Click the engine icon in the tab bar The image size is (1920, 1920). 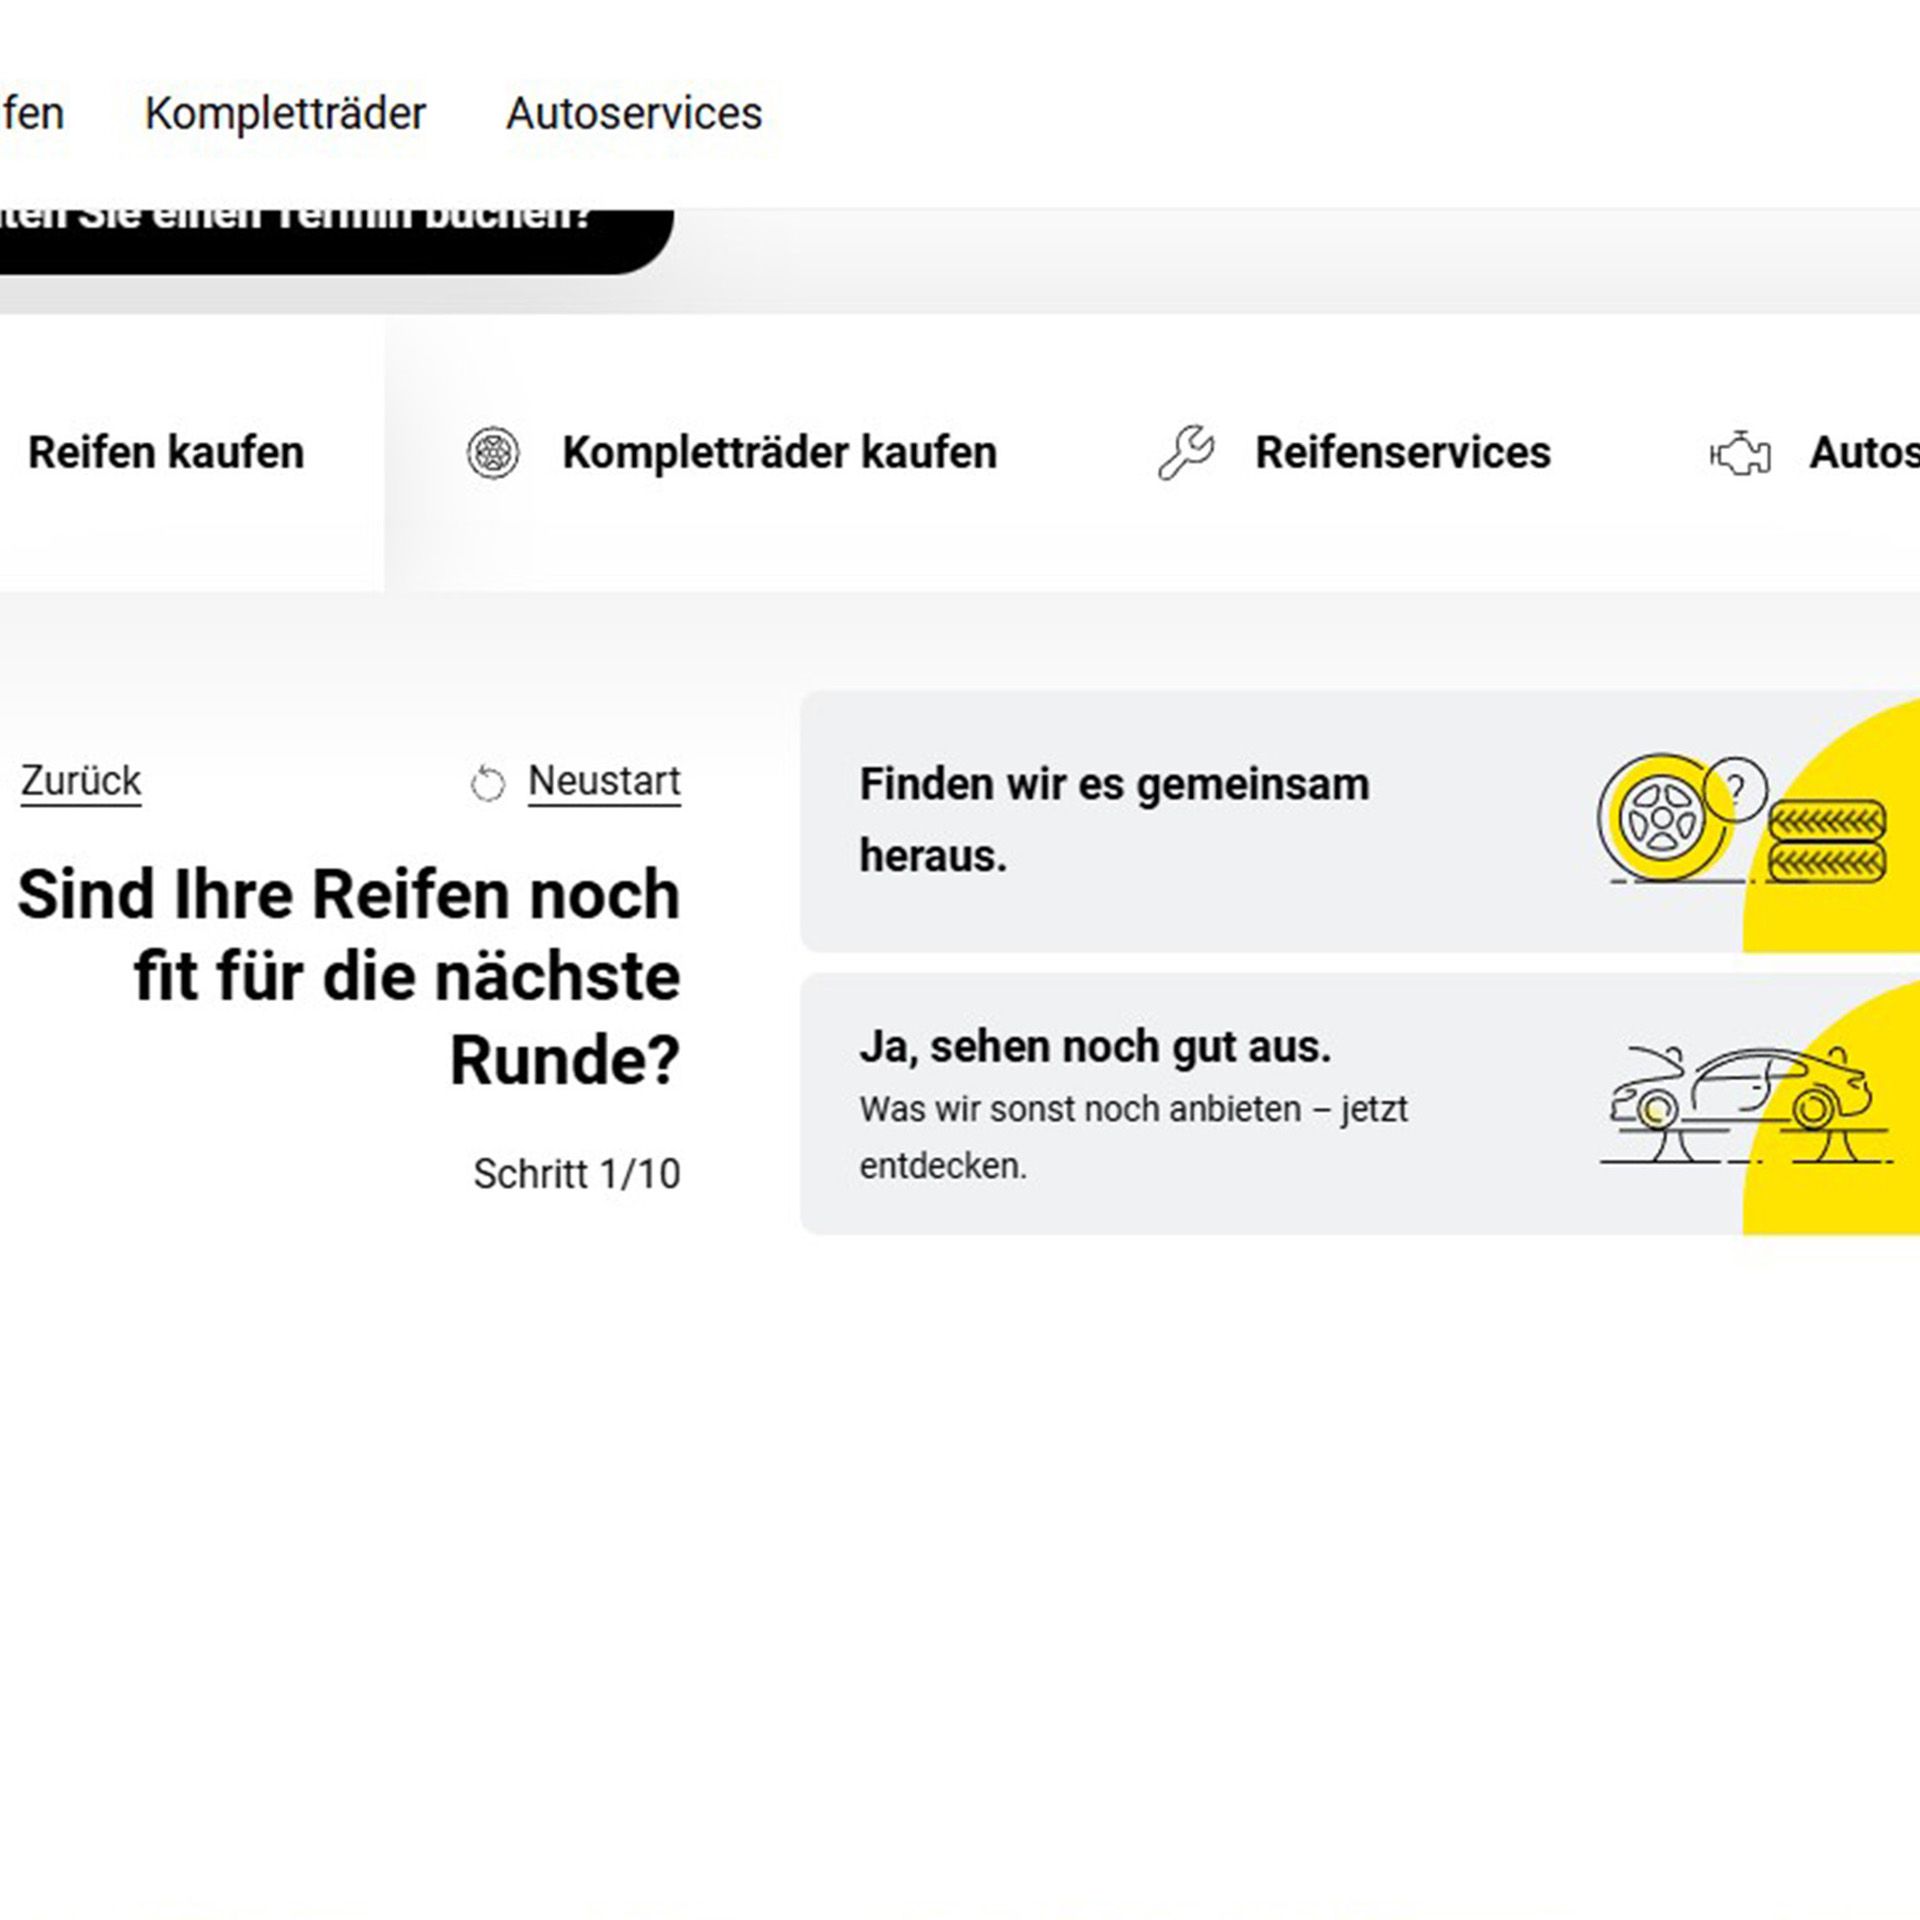tap(1740, 455)
